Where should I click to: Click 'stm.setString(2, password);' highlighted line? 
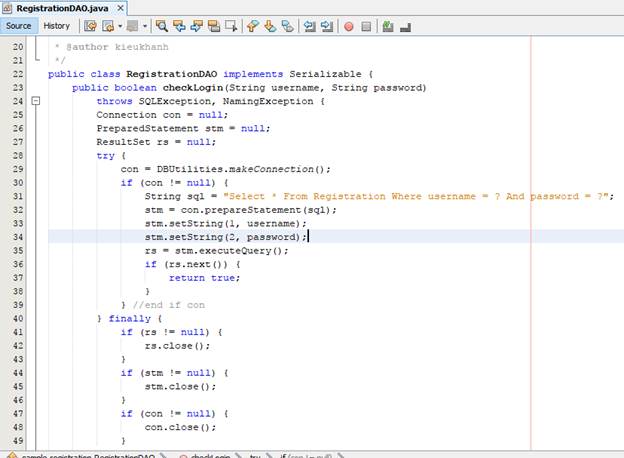[226, 237]
